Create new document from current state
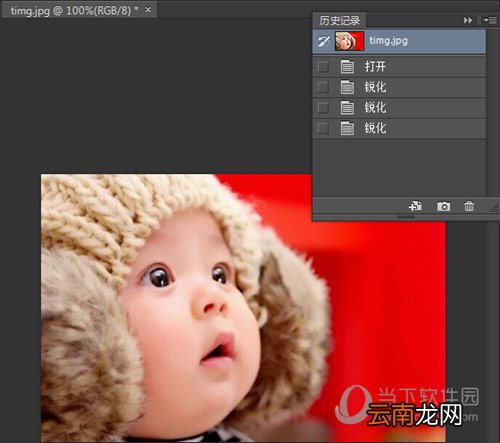 (415, 206)
